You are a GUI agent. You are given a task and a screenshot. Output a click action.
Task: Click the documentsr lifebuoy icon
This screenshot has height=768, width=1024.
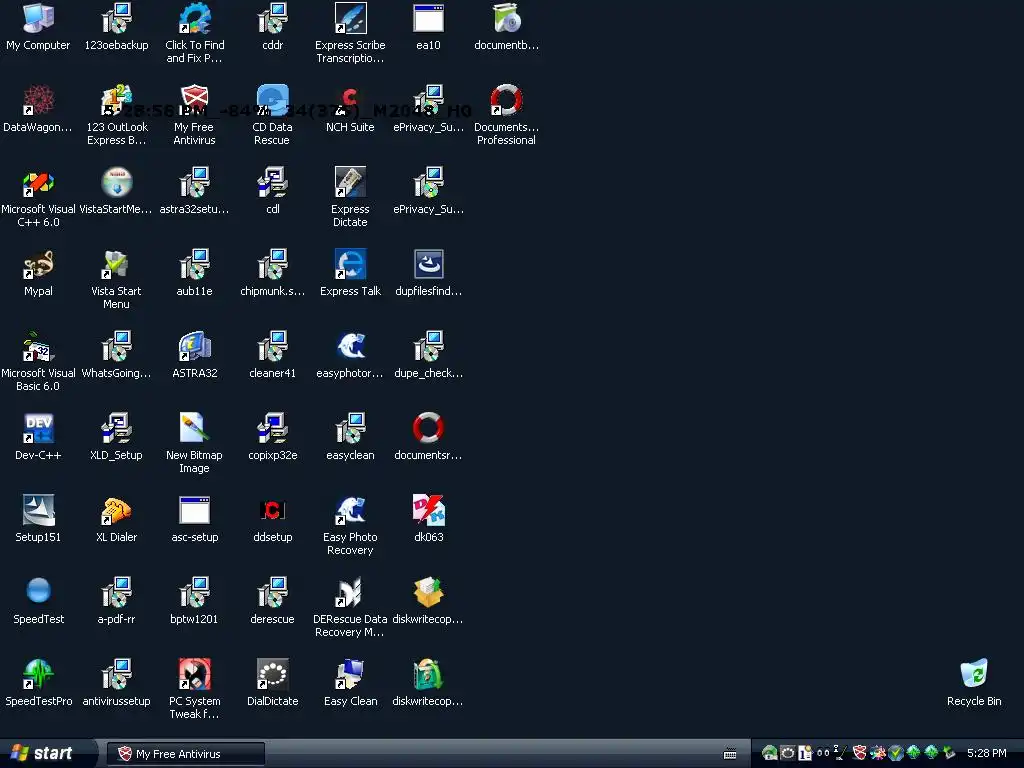pos(428,437)
